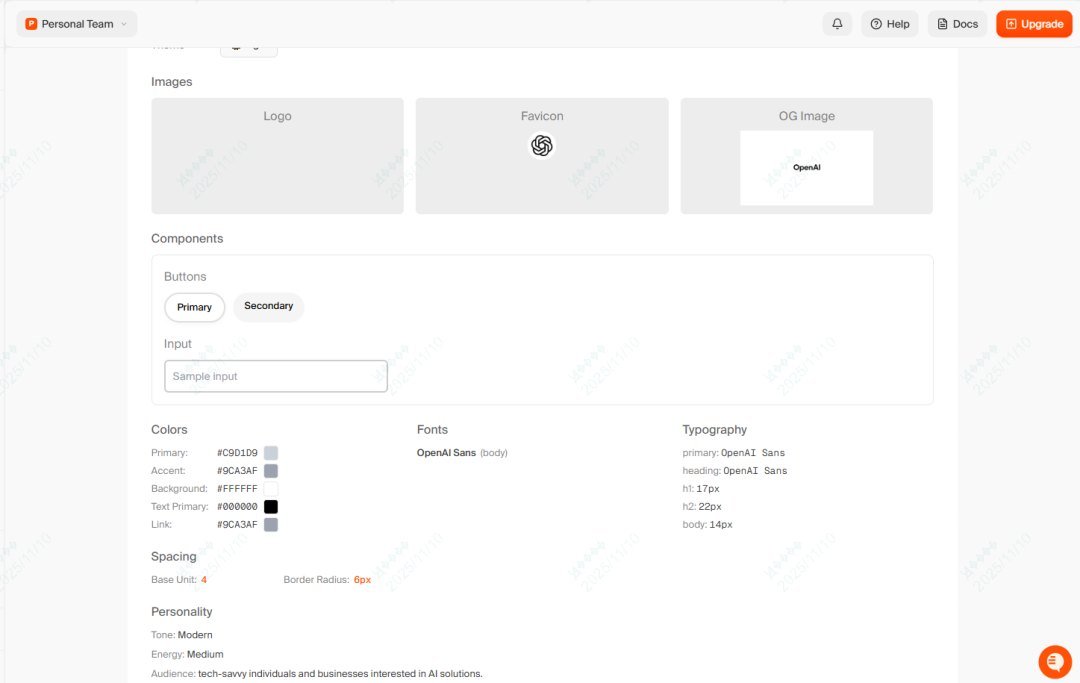Click the question mark Help icon

click(x=875, y=24)
